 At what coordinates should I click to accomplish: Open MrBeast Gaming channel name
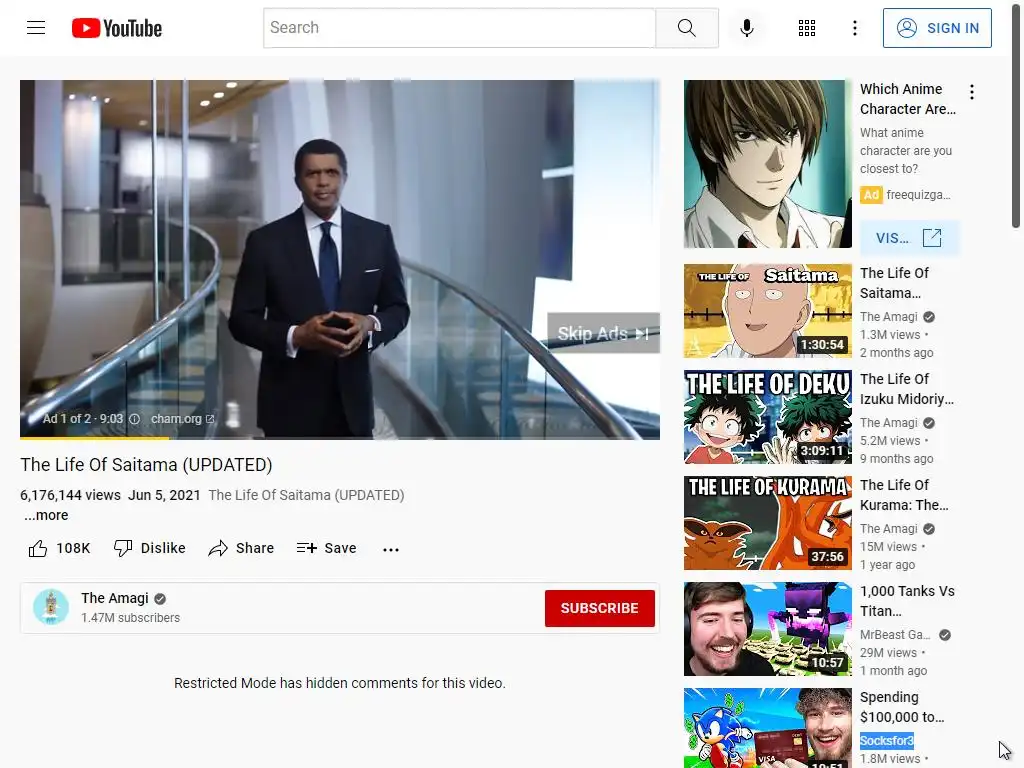[895, 635]
